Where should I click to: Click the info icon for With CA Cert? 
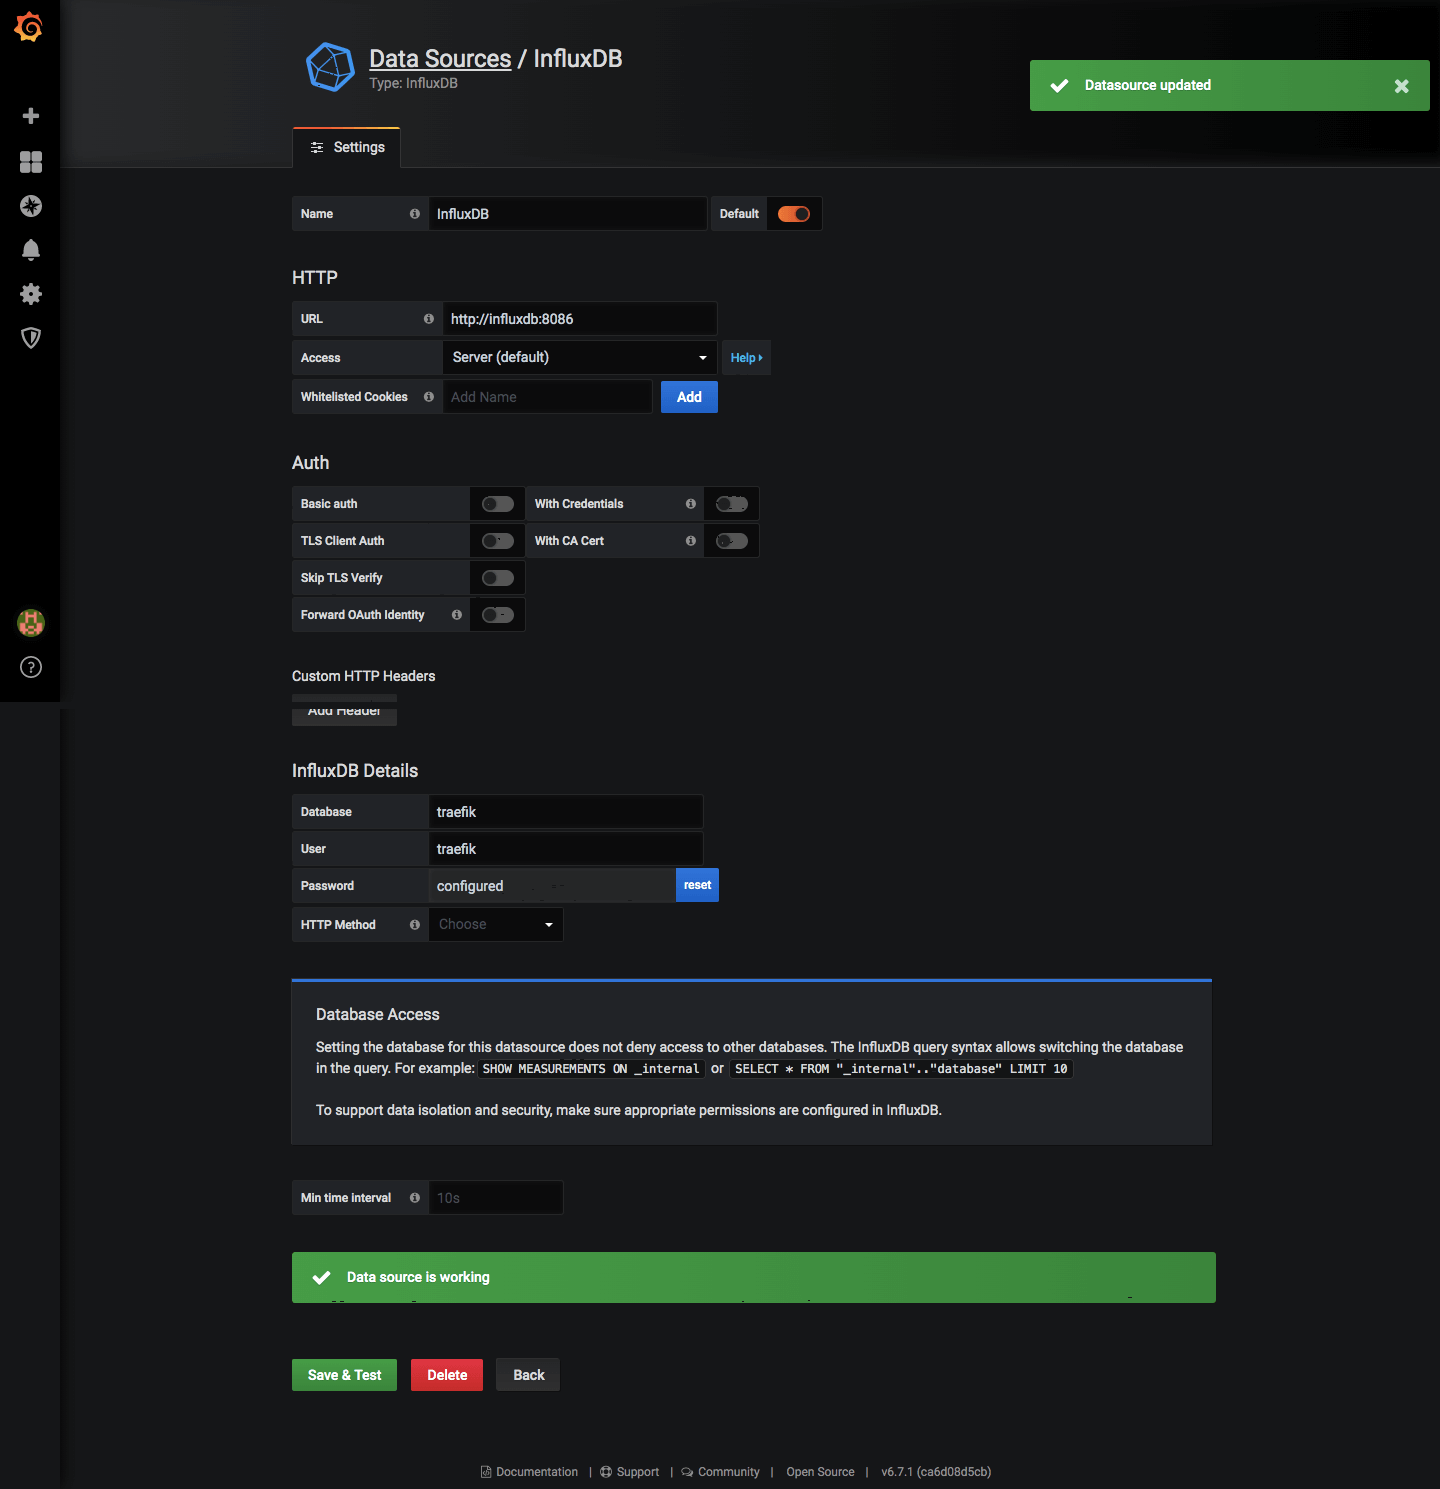pos(691,541)
